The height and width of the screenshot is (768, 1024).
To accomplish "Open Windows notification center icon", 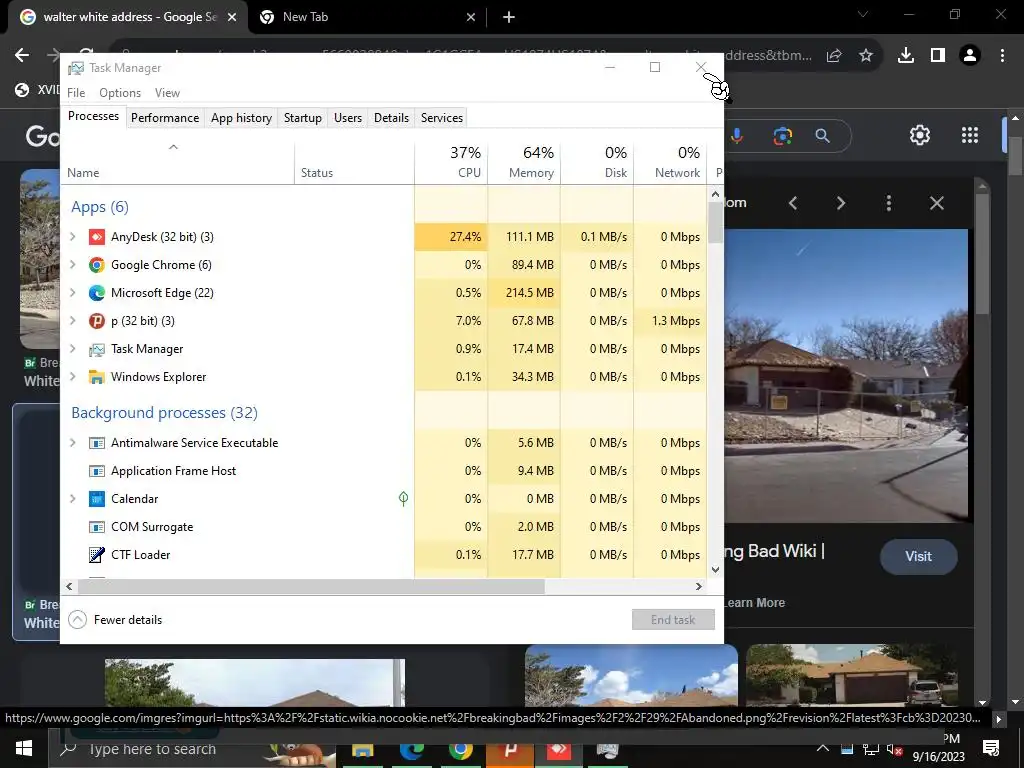I will click(991, 748).
